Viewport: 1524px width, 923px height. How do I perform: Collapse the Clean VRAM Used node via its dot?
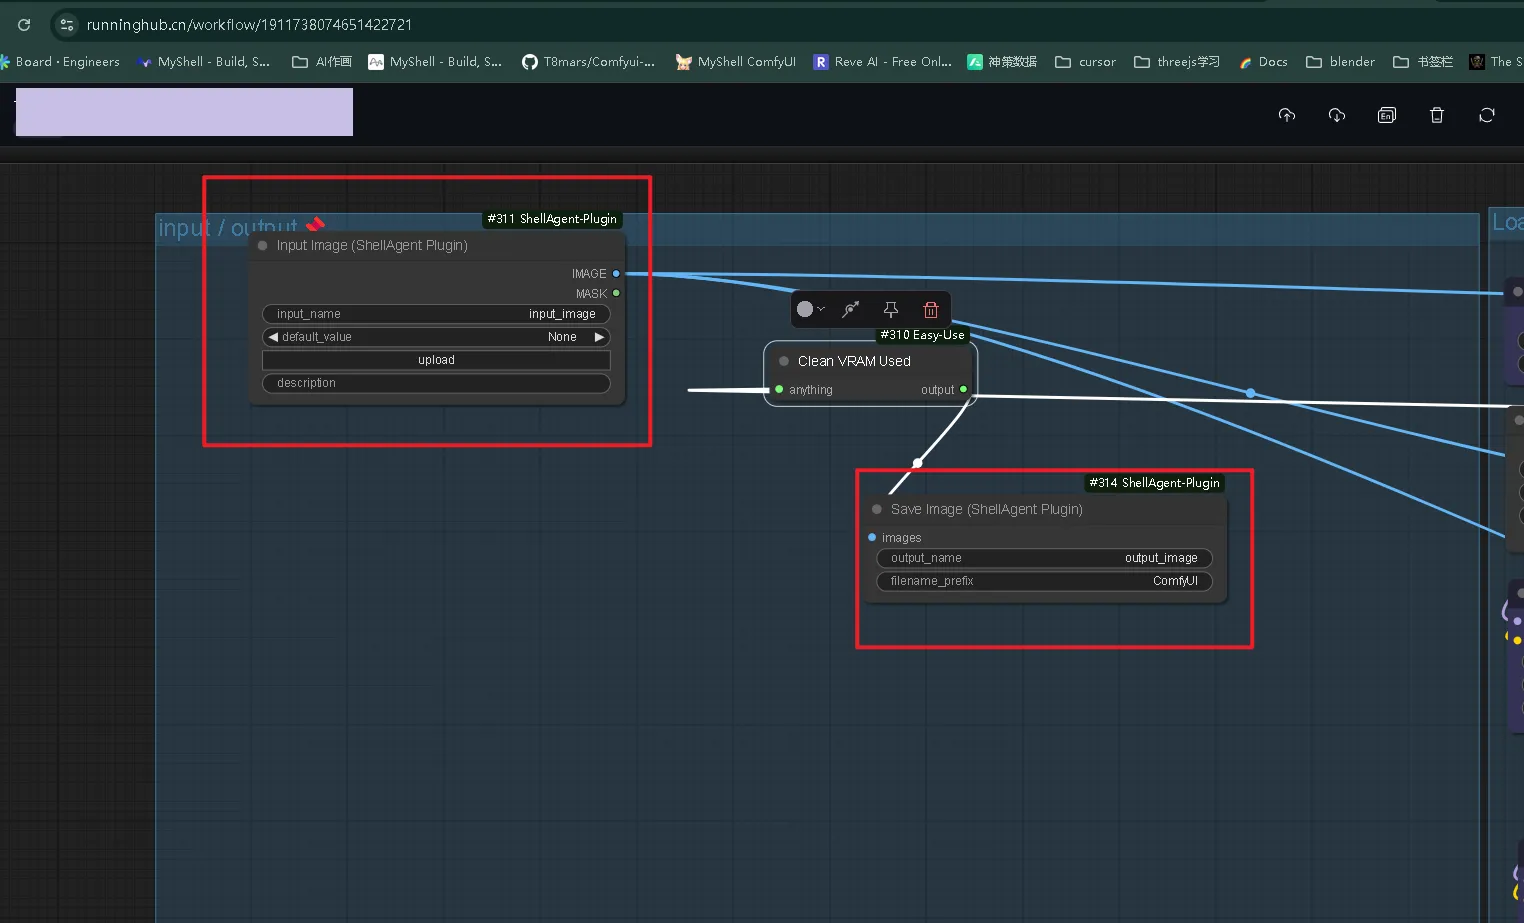[x=784, y=361]
